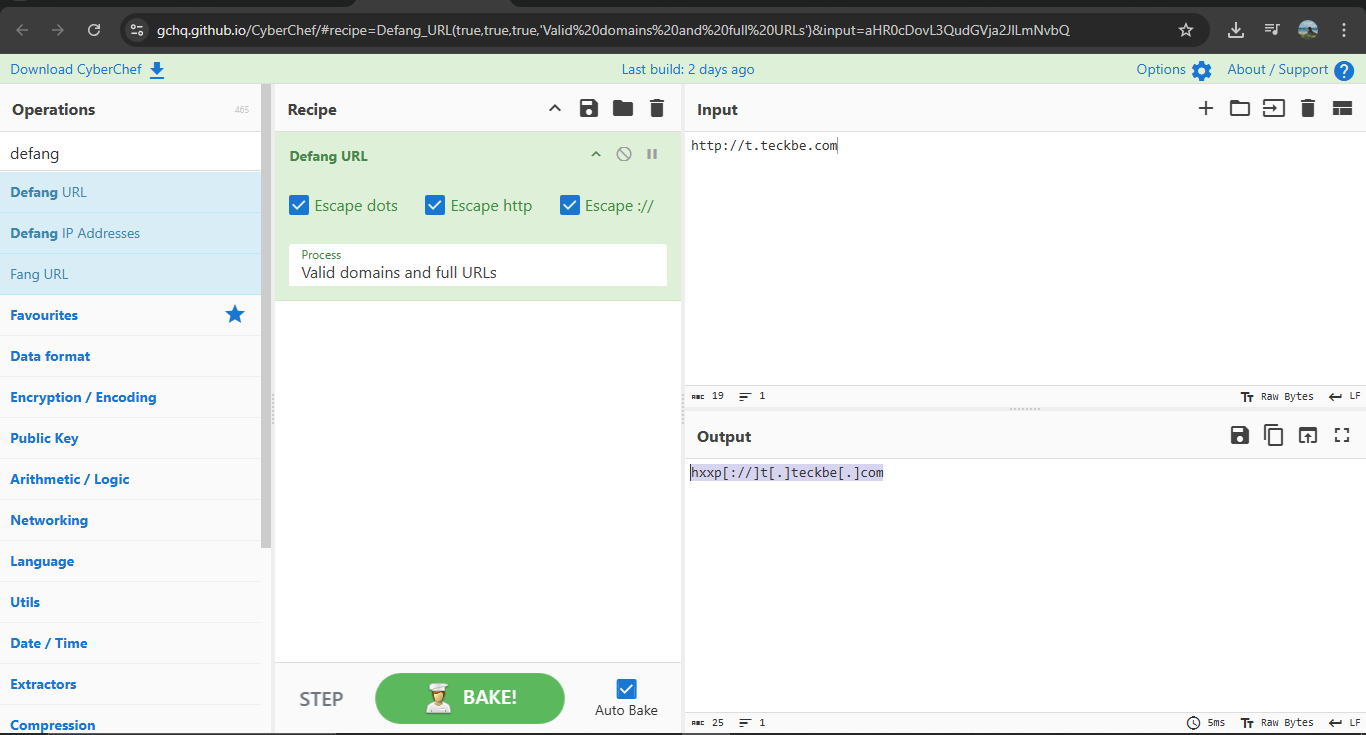
Task: Copy raw output to clipboard
Action: [1274, 435]
